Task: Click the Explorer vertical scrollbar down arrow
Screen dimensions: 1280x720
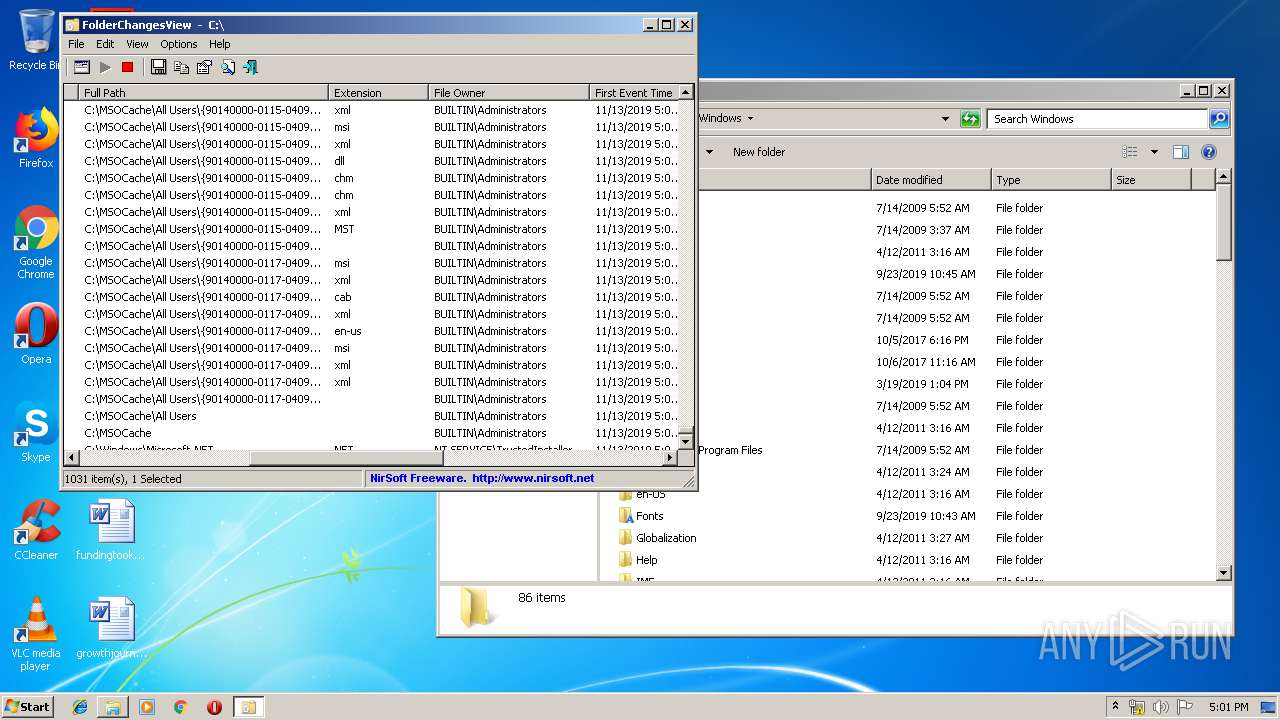Action: [x=1223, y=573]
